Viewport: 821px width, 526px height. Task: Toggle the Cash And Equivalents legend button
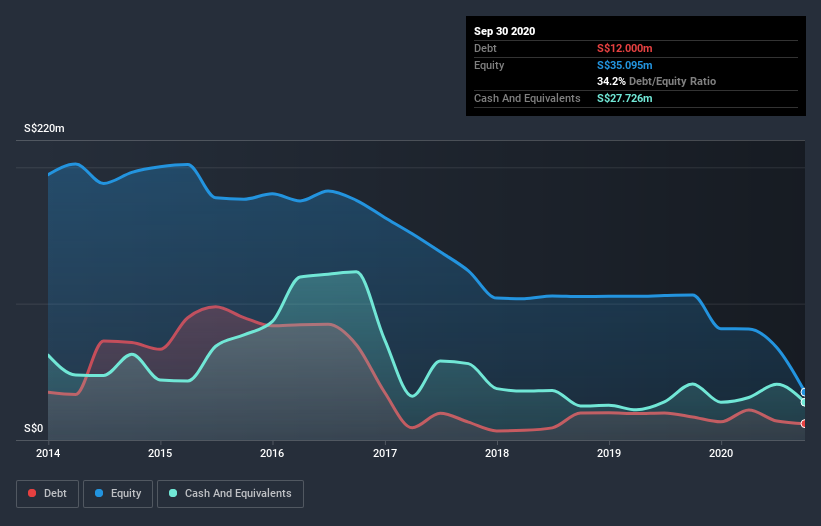tap(230, 494)
